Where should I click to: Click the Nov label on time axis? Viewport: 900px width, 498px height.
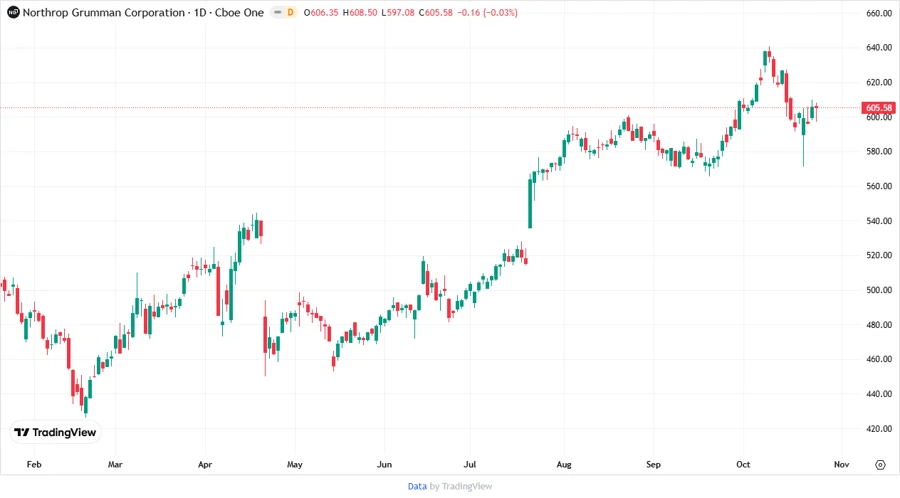[x=840, y=465]
